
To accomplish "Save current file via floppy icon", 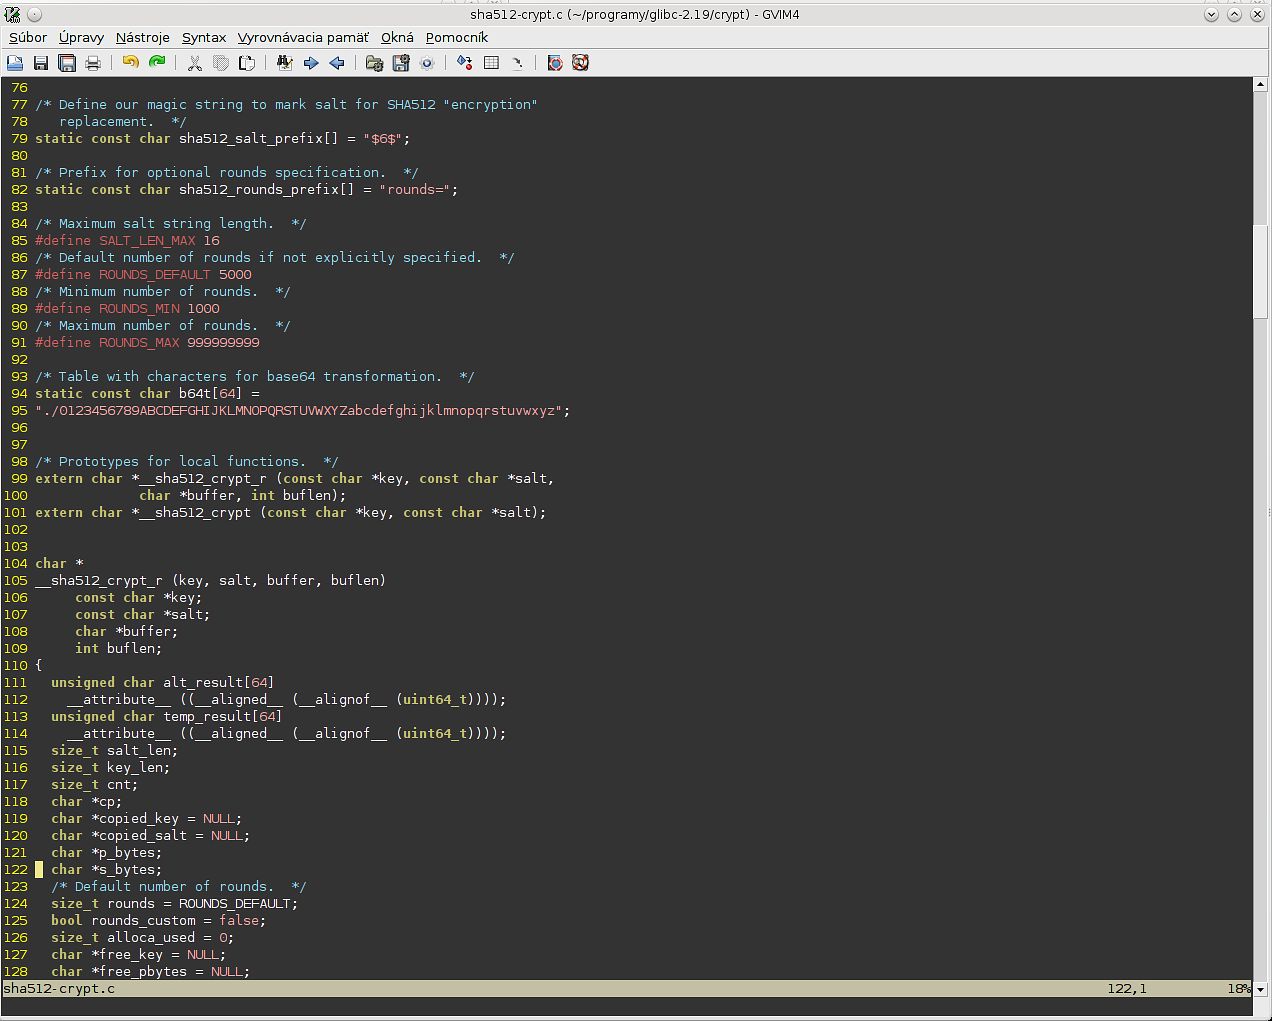I will [41, 63].
